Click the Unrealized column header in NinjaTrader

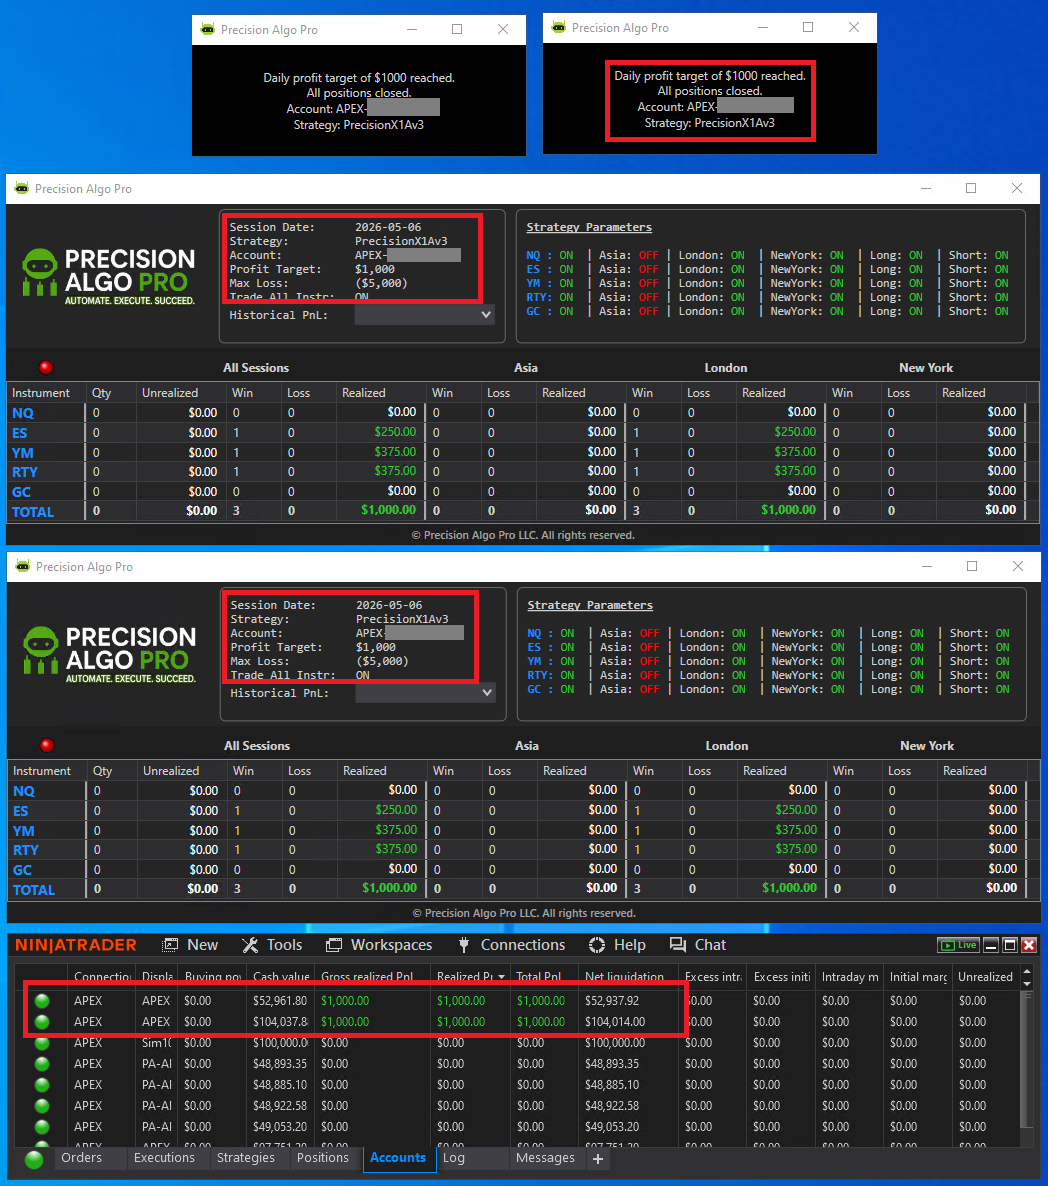(x=985, y=977)
